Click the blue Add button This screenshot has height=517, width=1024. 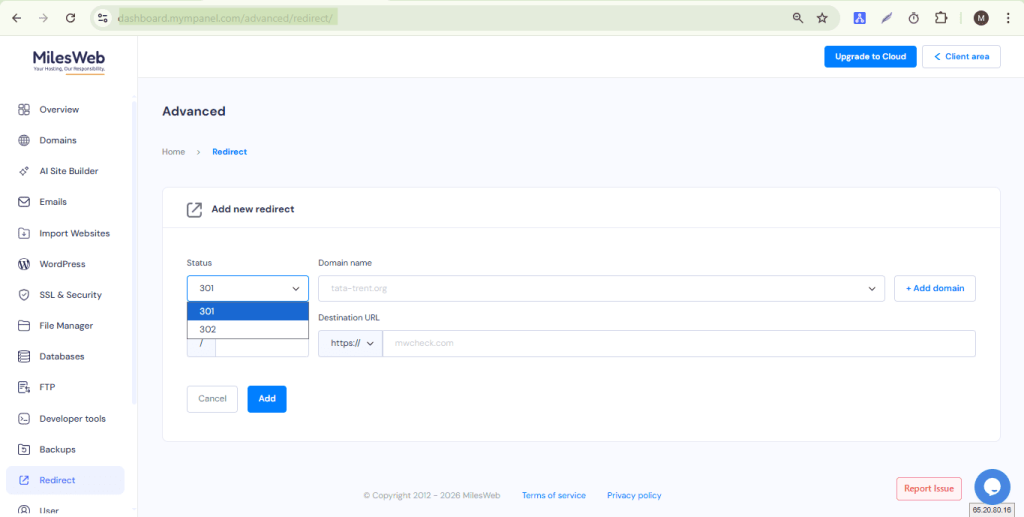266,399
